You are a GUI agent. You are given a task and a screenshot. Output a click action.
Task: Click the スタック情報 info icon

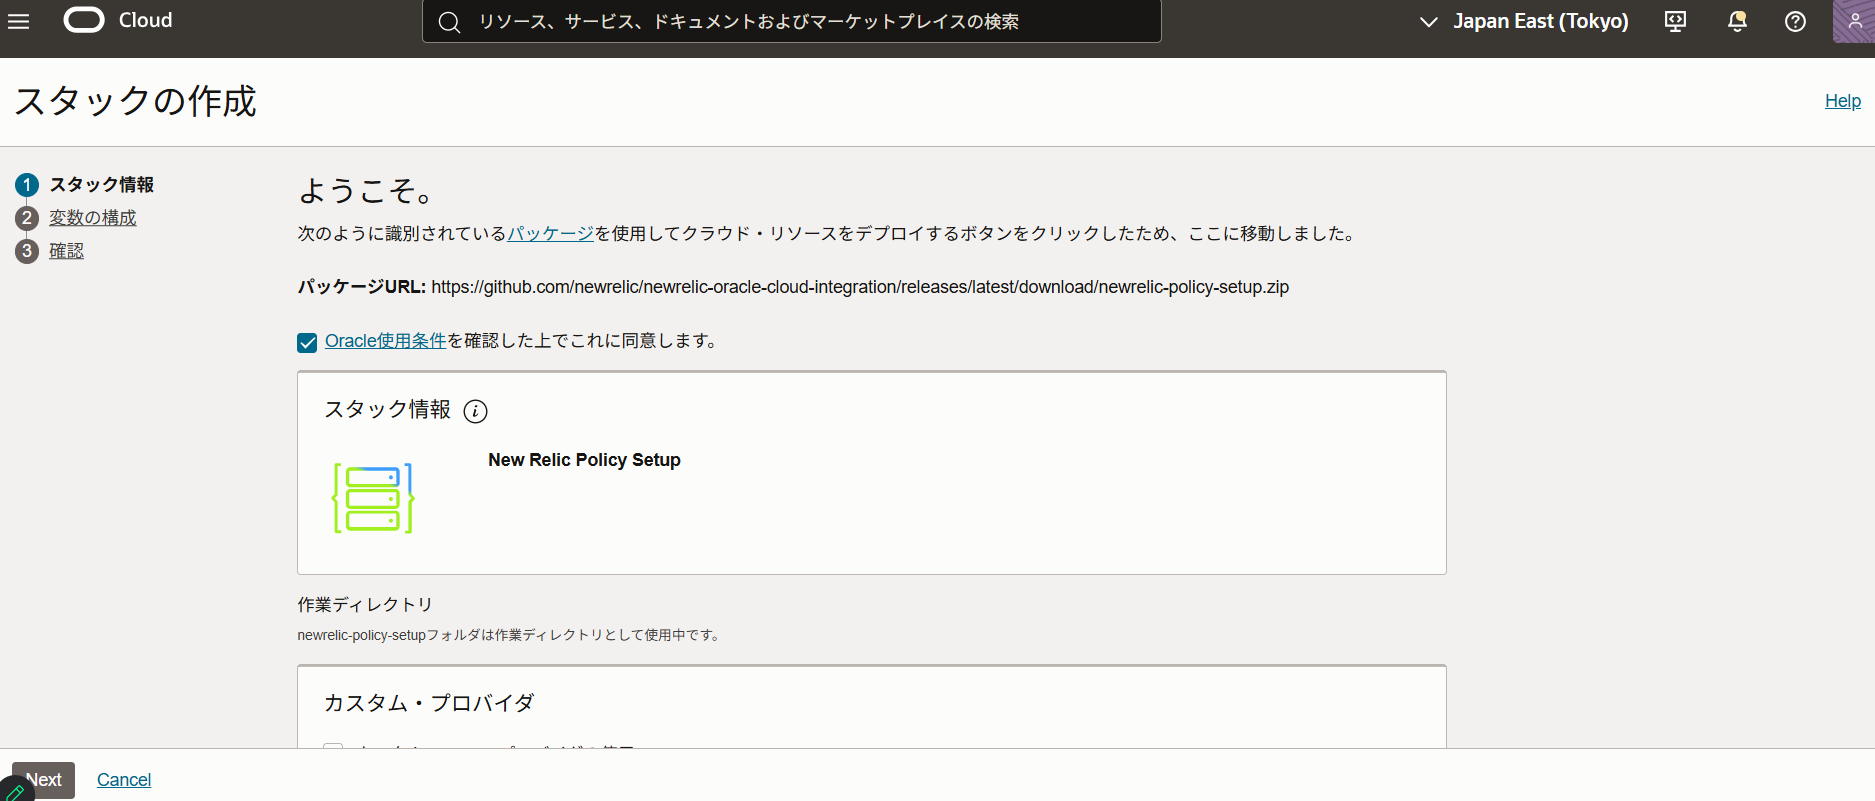coord(476,411)
